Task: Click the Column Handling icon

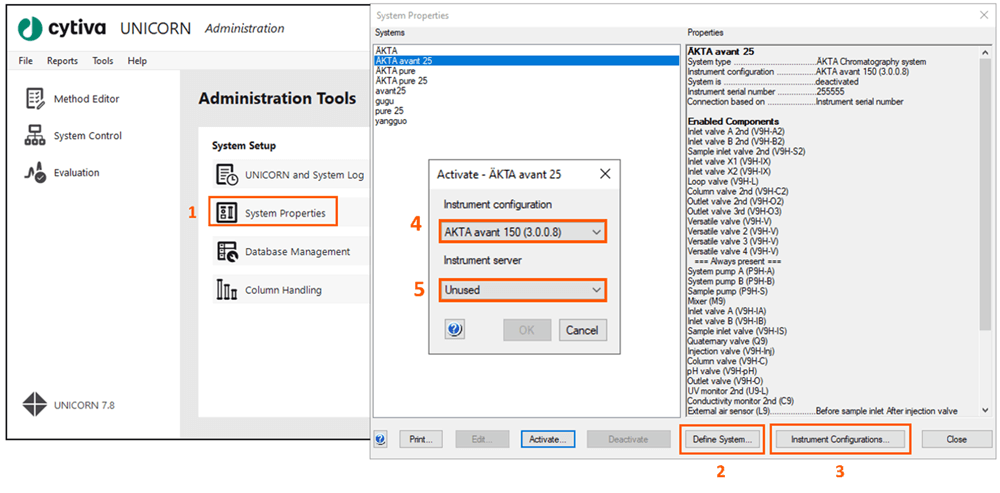Action: (x=227, y=290)
